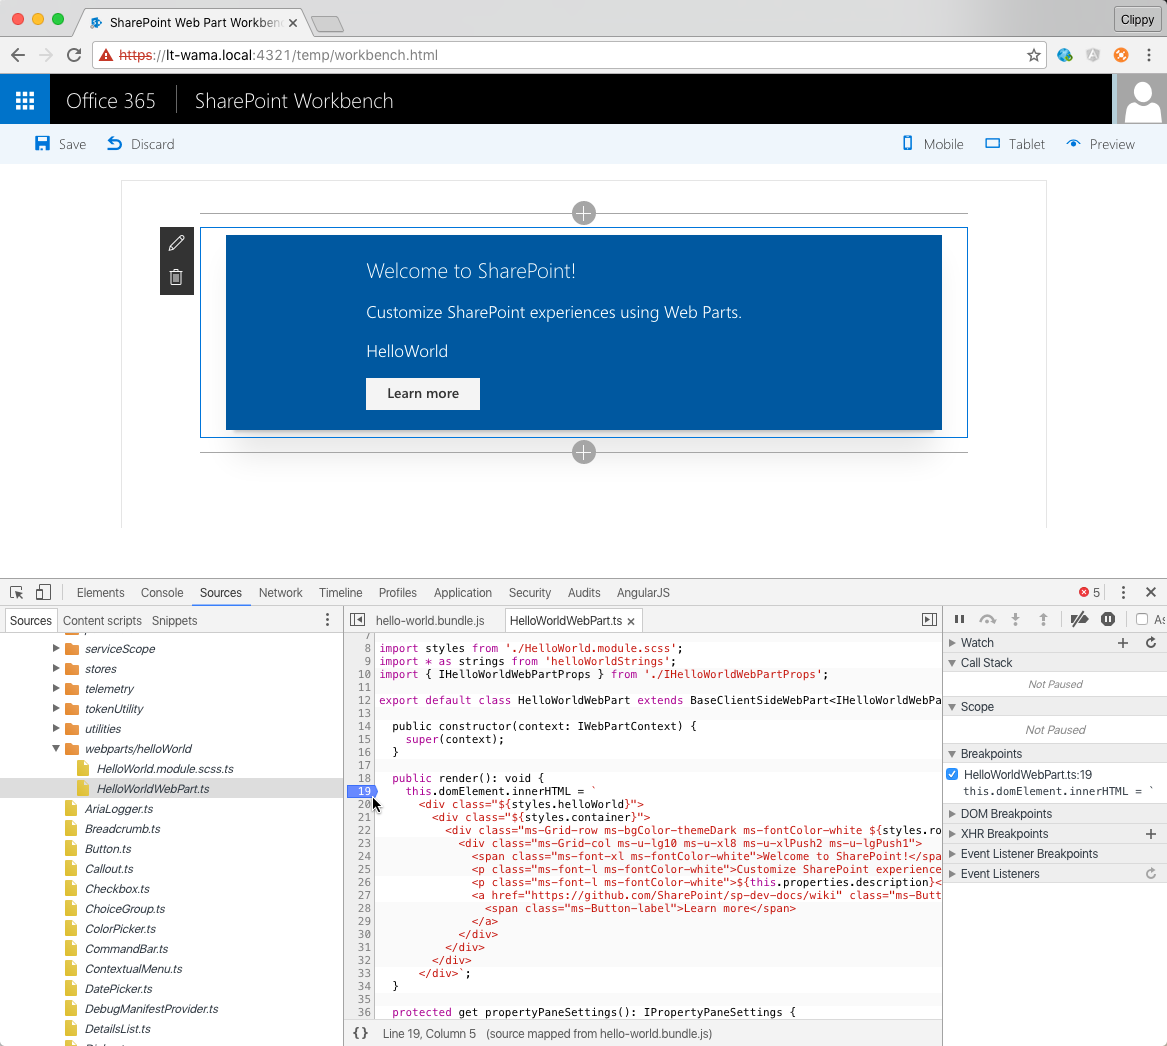Delete the web part with the trash icon
The height and width of the screenshot is (1046, 1167).
(x=176, y=277)
